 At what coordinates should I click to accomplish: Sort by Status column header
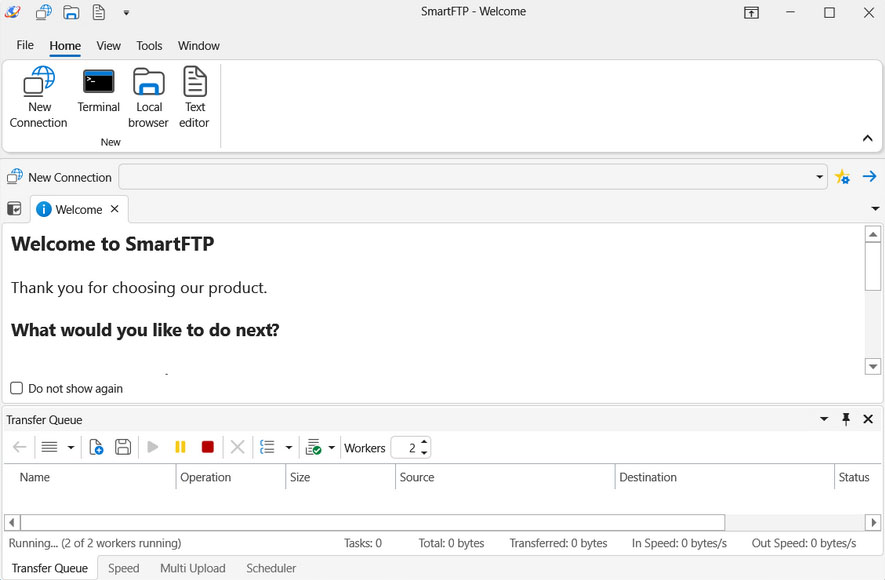(857, 477)
